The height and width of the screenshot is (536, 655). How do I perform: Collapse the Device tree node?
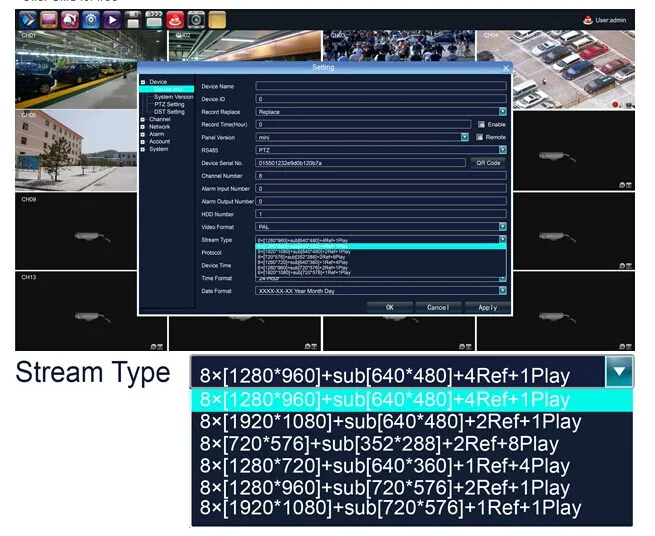[143, 82]
